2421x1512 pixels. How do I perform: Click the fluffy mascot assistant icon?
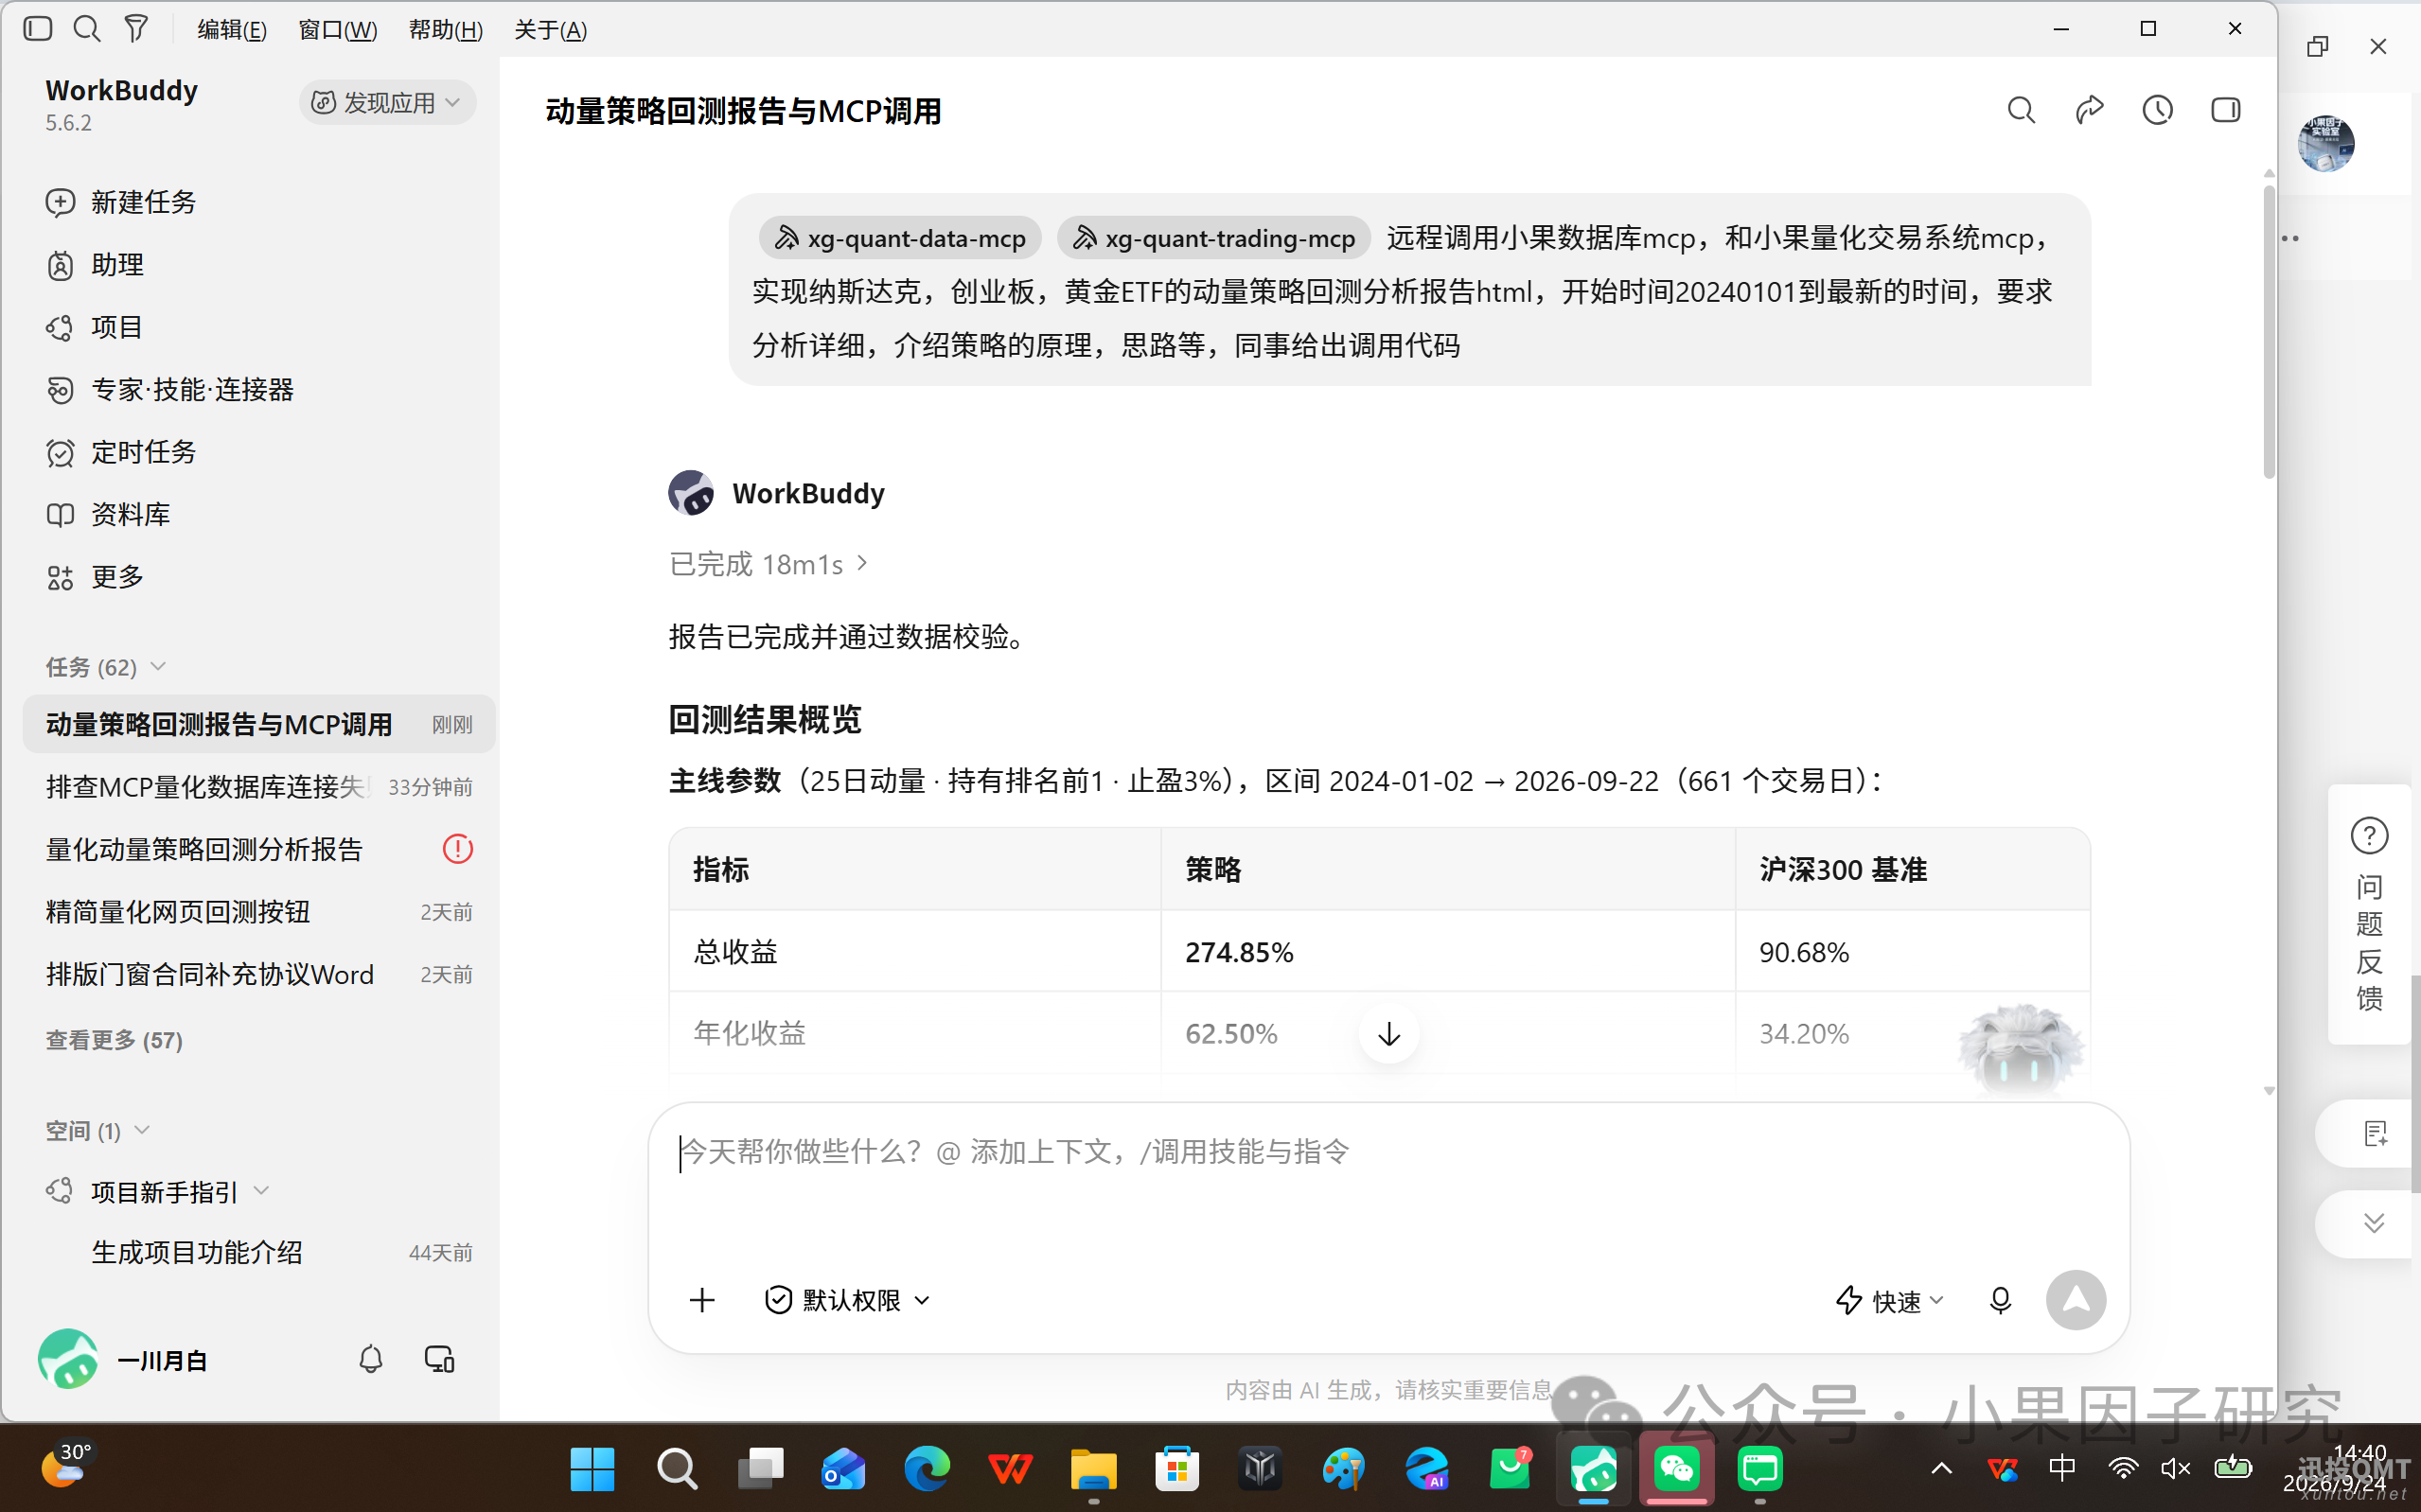coord(2020,1050)
